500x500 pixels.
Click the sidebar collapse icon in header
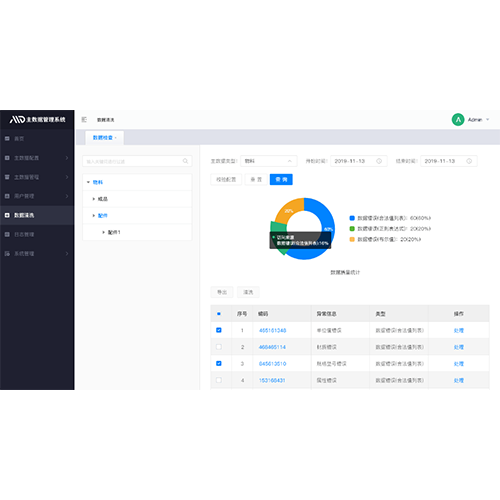tap(84, 119)
